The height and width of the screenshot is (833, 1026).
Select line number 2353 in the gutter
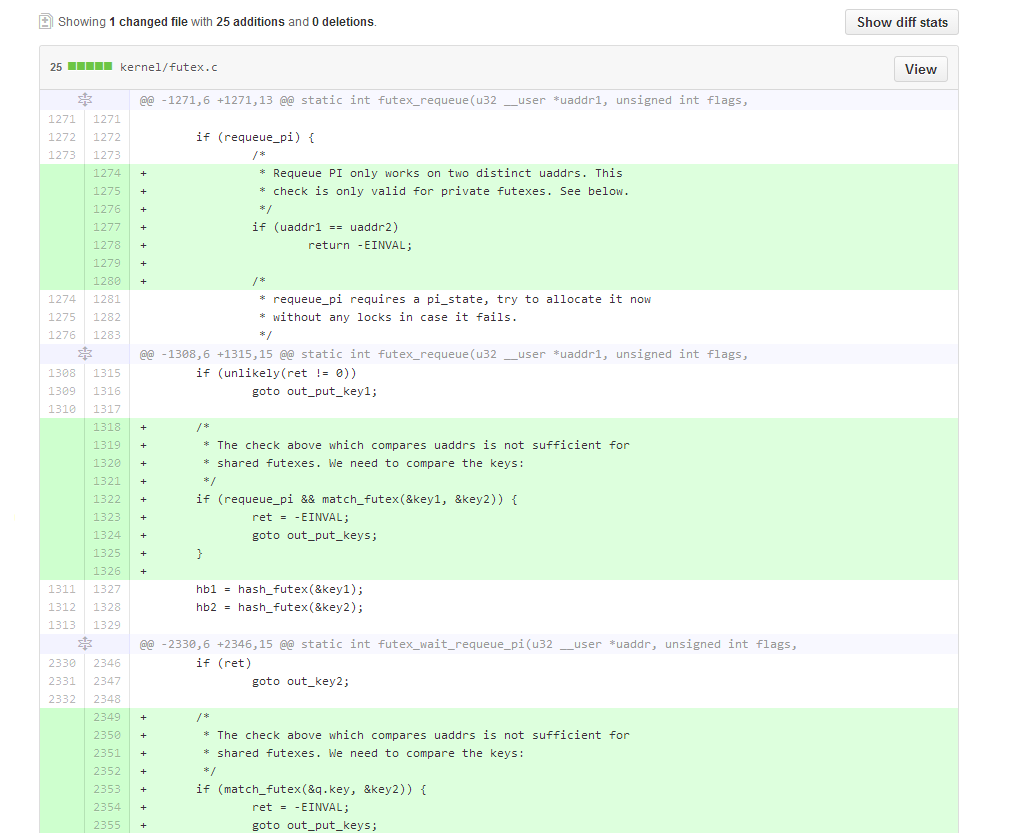[106, 789]
